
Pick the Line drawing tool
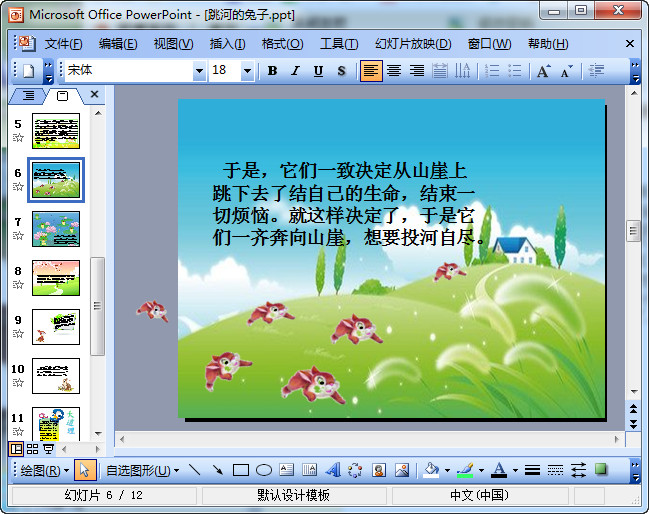[195, 470]
